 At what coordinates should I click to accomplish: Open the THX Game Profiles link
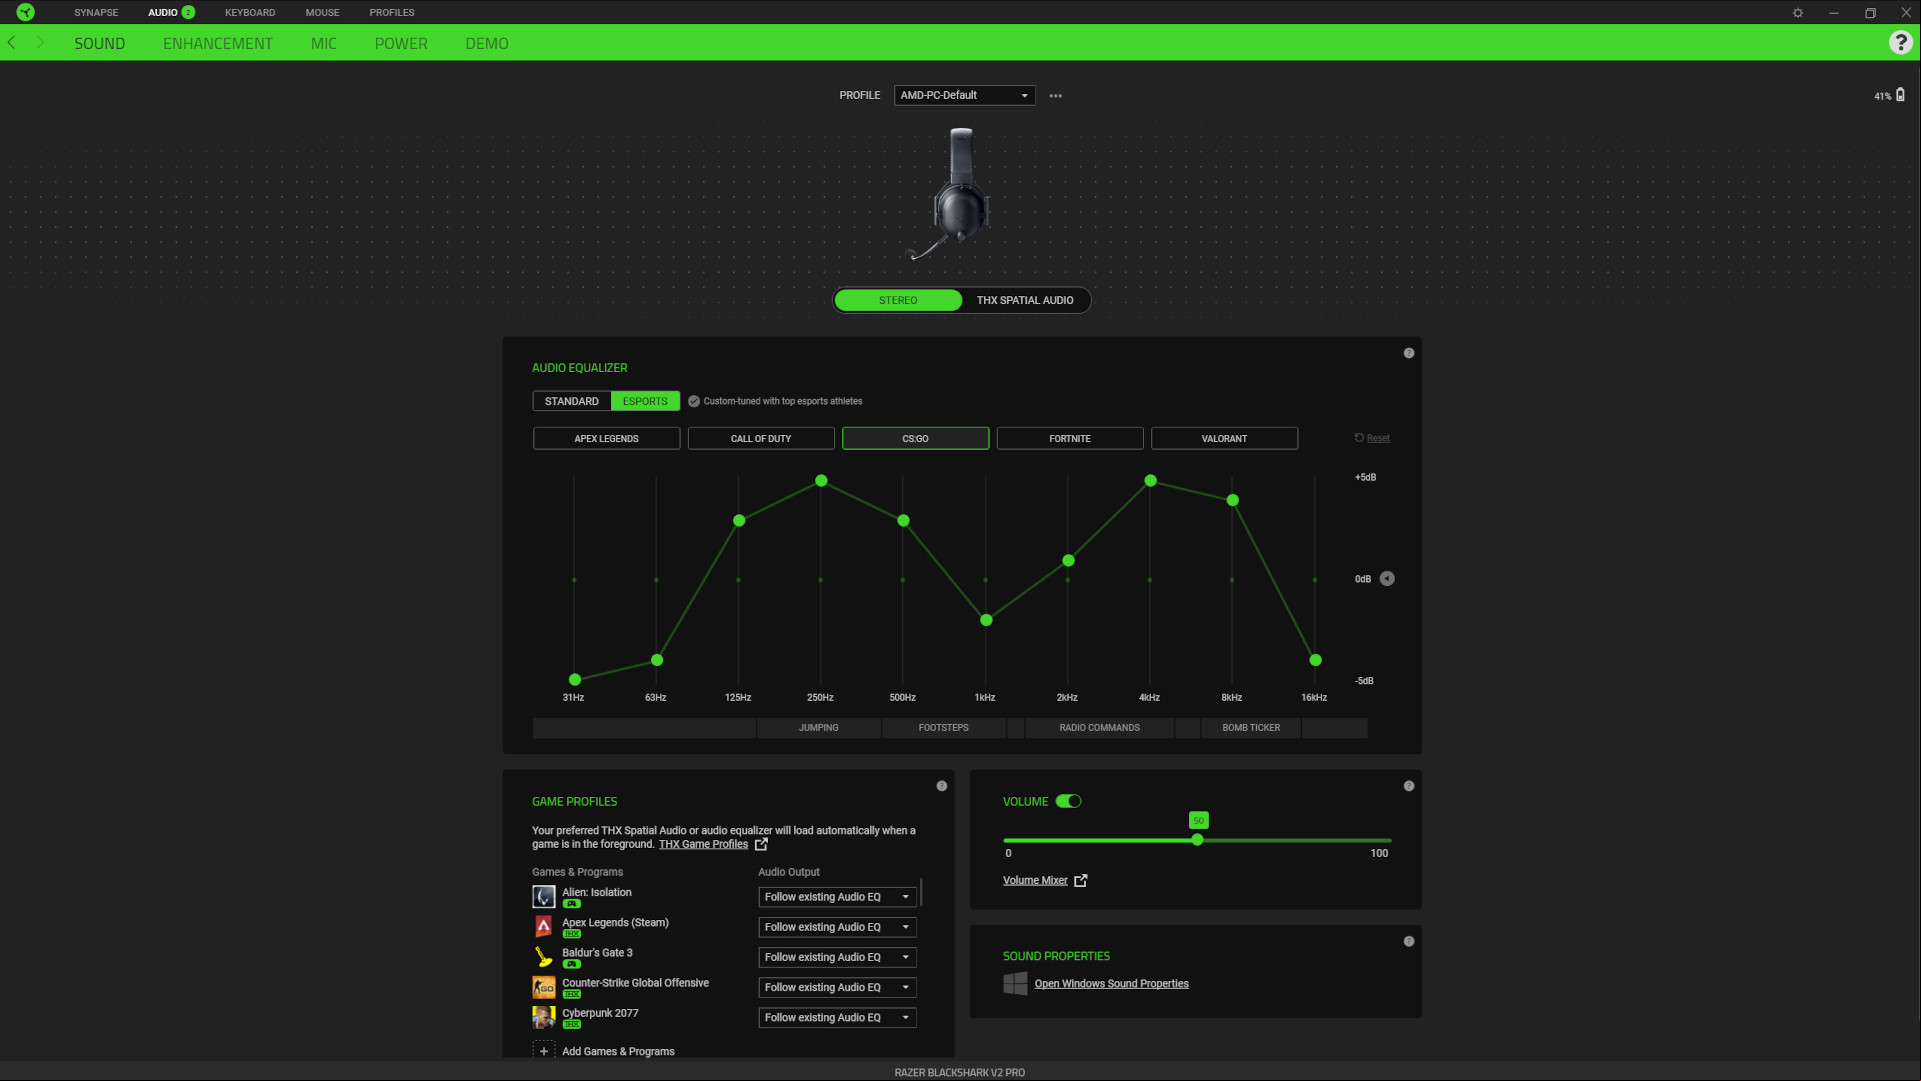703,844
